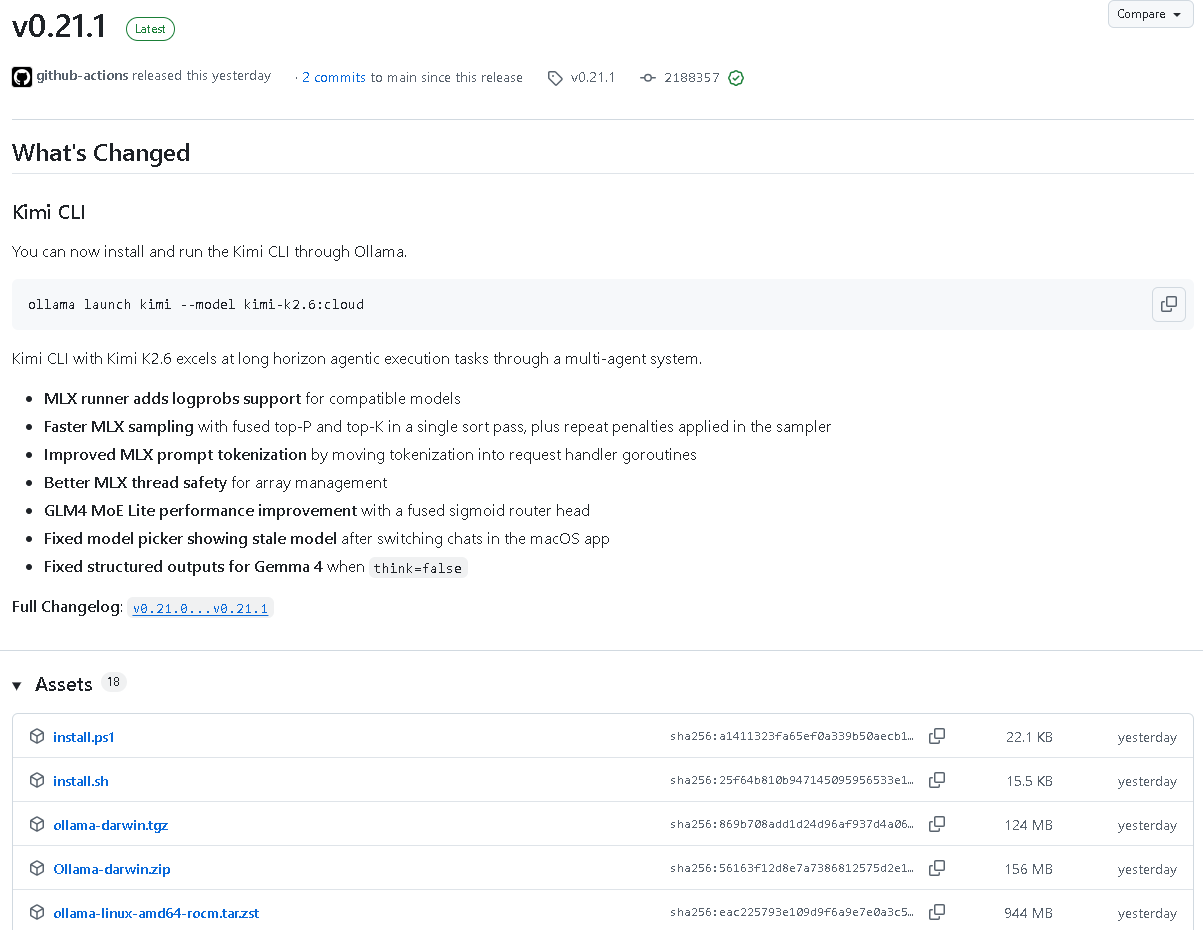The image size is (1203, 930).
Task: Click the Assets count badge 18
Action: [x=114, y=682]
